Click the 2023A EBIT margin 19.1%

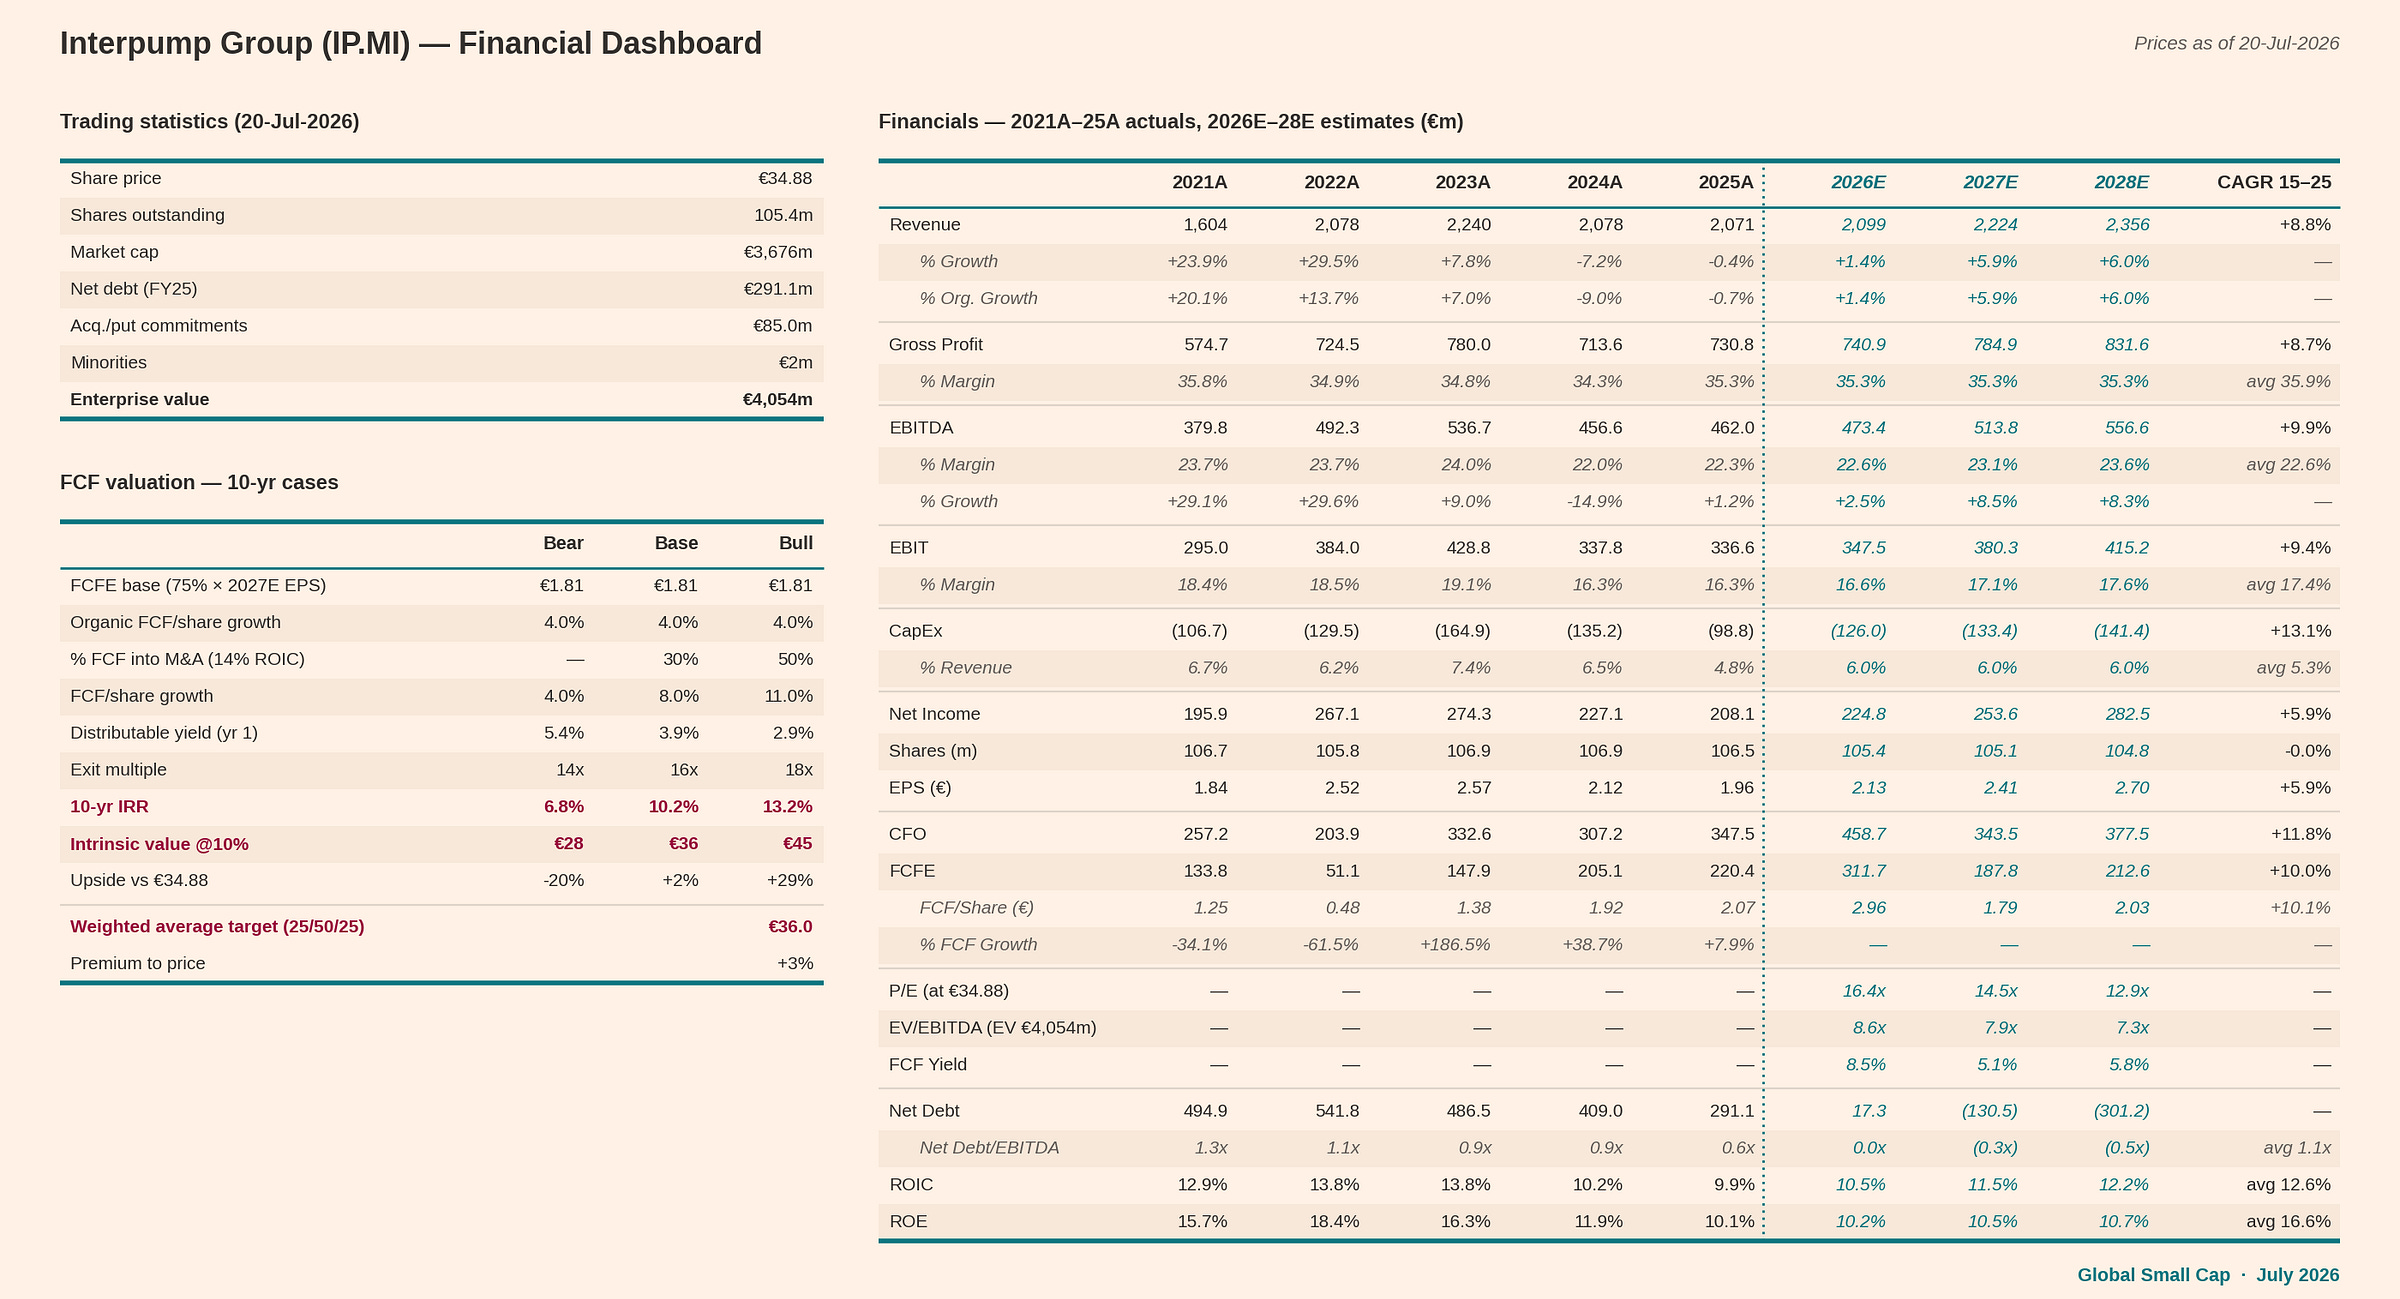[x=1467, y=586]
